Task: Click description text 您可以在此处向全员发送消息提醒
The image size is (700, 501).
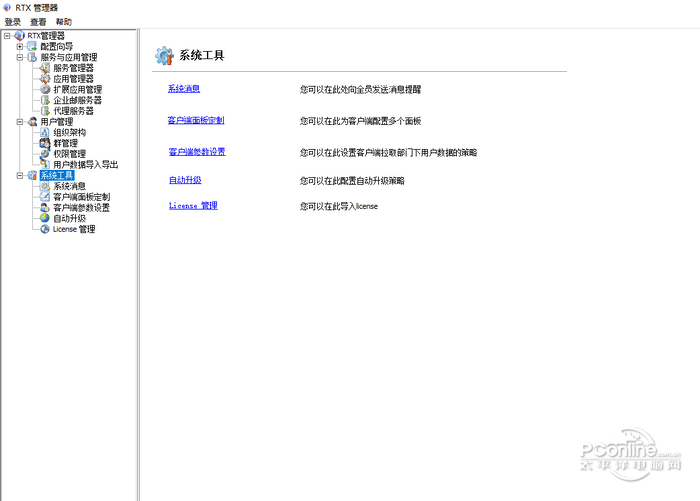Action: [x=360, y=89]
